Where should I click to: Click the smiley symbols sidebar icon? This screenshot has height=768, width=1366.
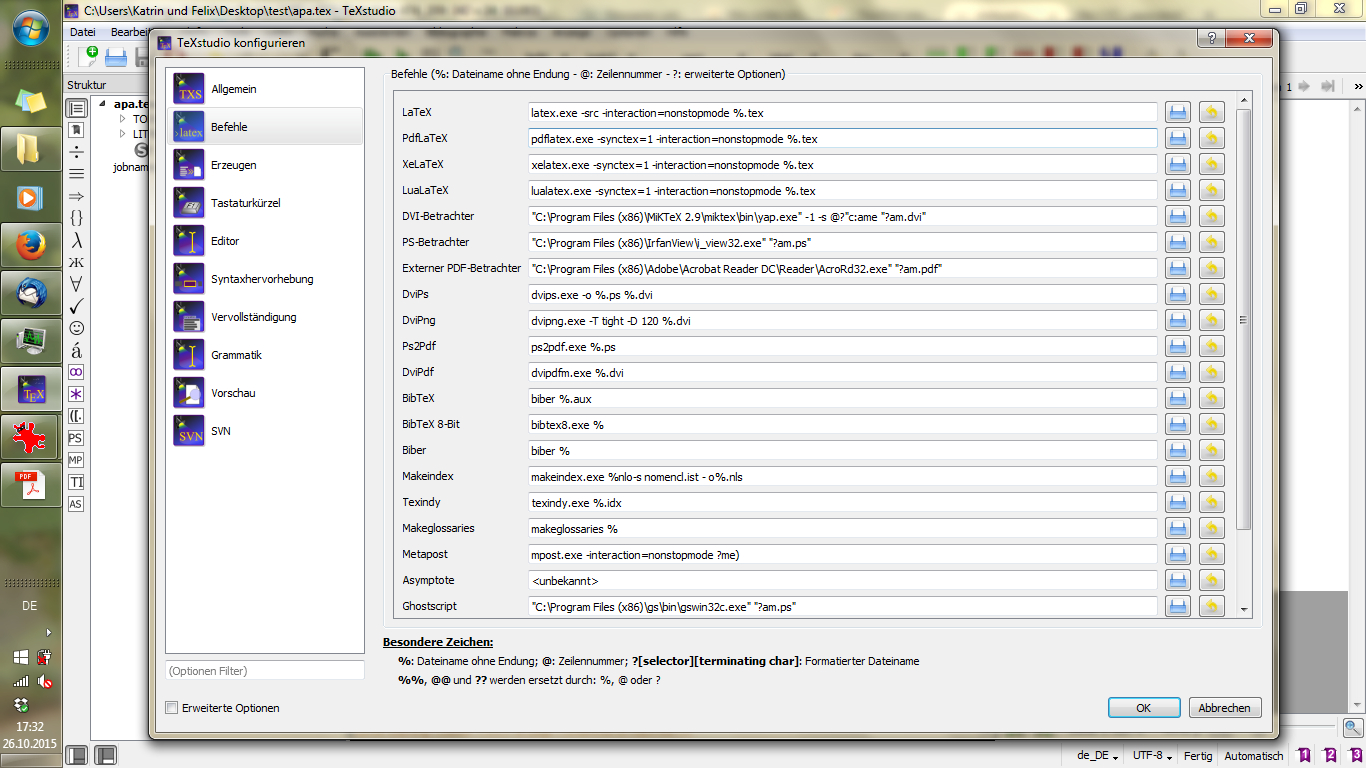click(x=76, y=328)
